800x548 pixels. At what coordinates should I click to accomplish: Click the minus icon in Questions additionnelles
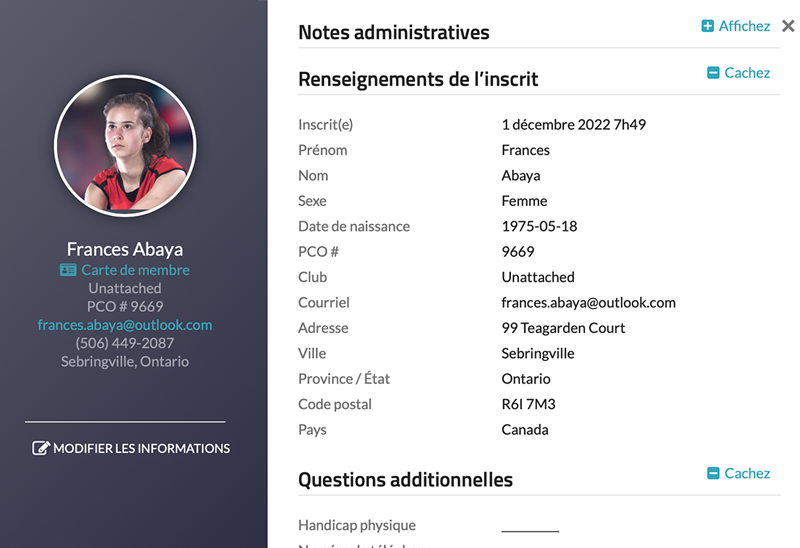[713, 474]
